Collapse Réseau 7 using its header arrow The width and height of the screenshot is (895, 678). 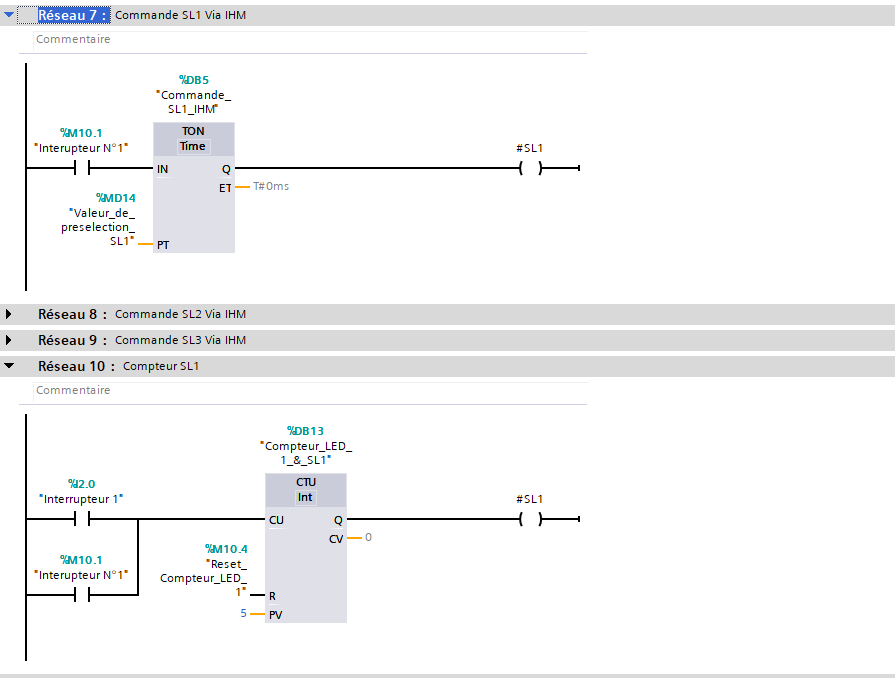pos(9,16)
